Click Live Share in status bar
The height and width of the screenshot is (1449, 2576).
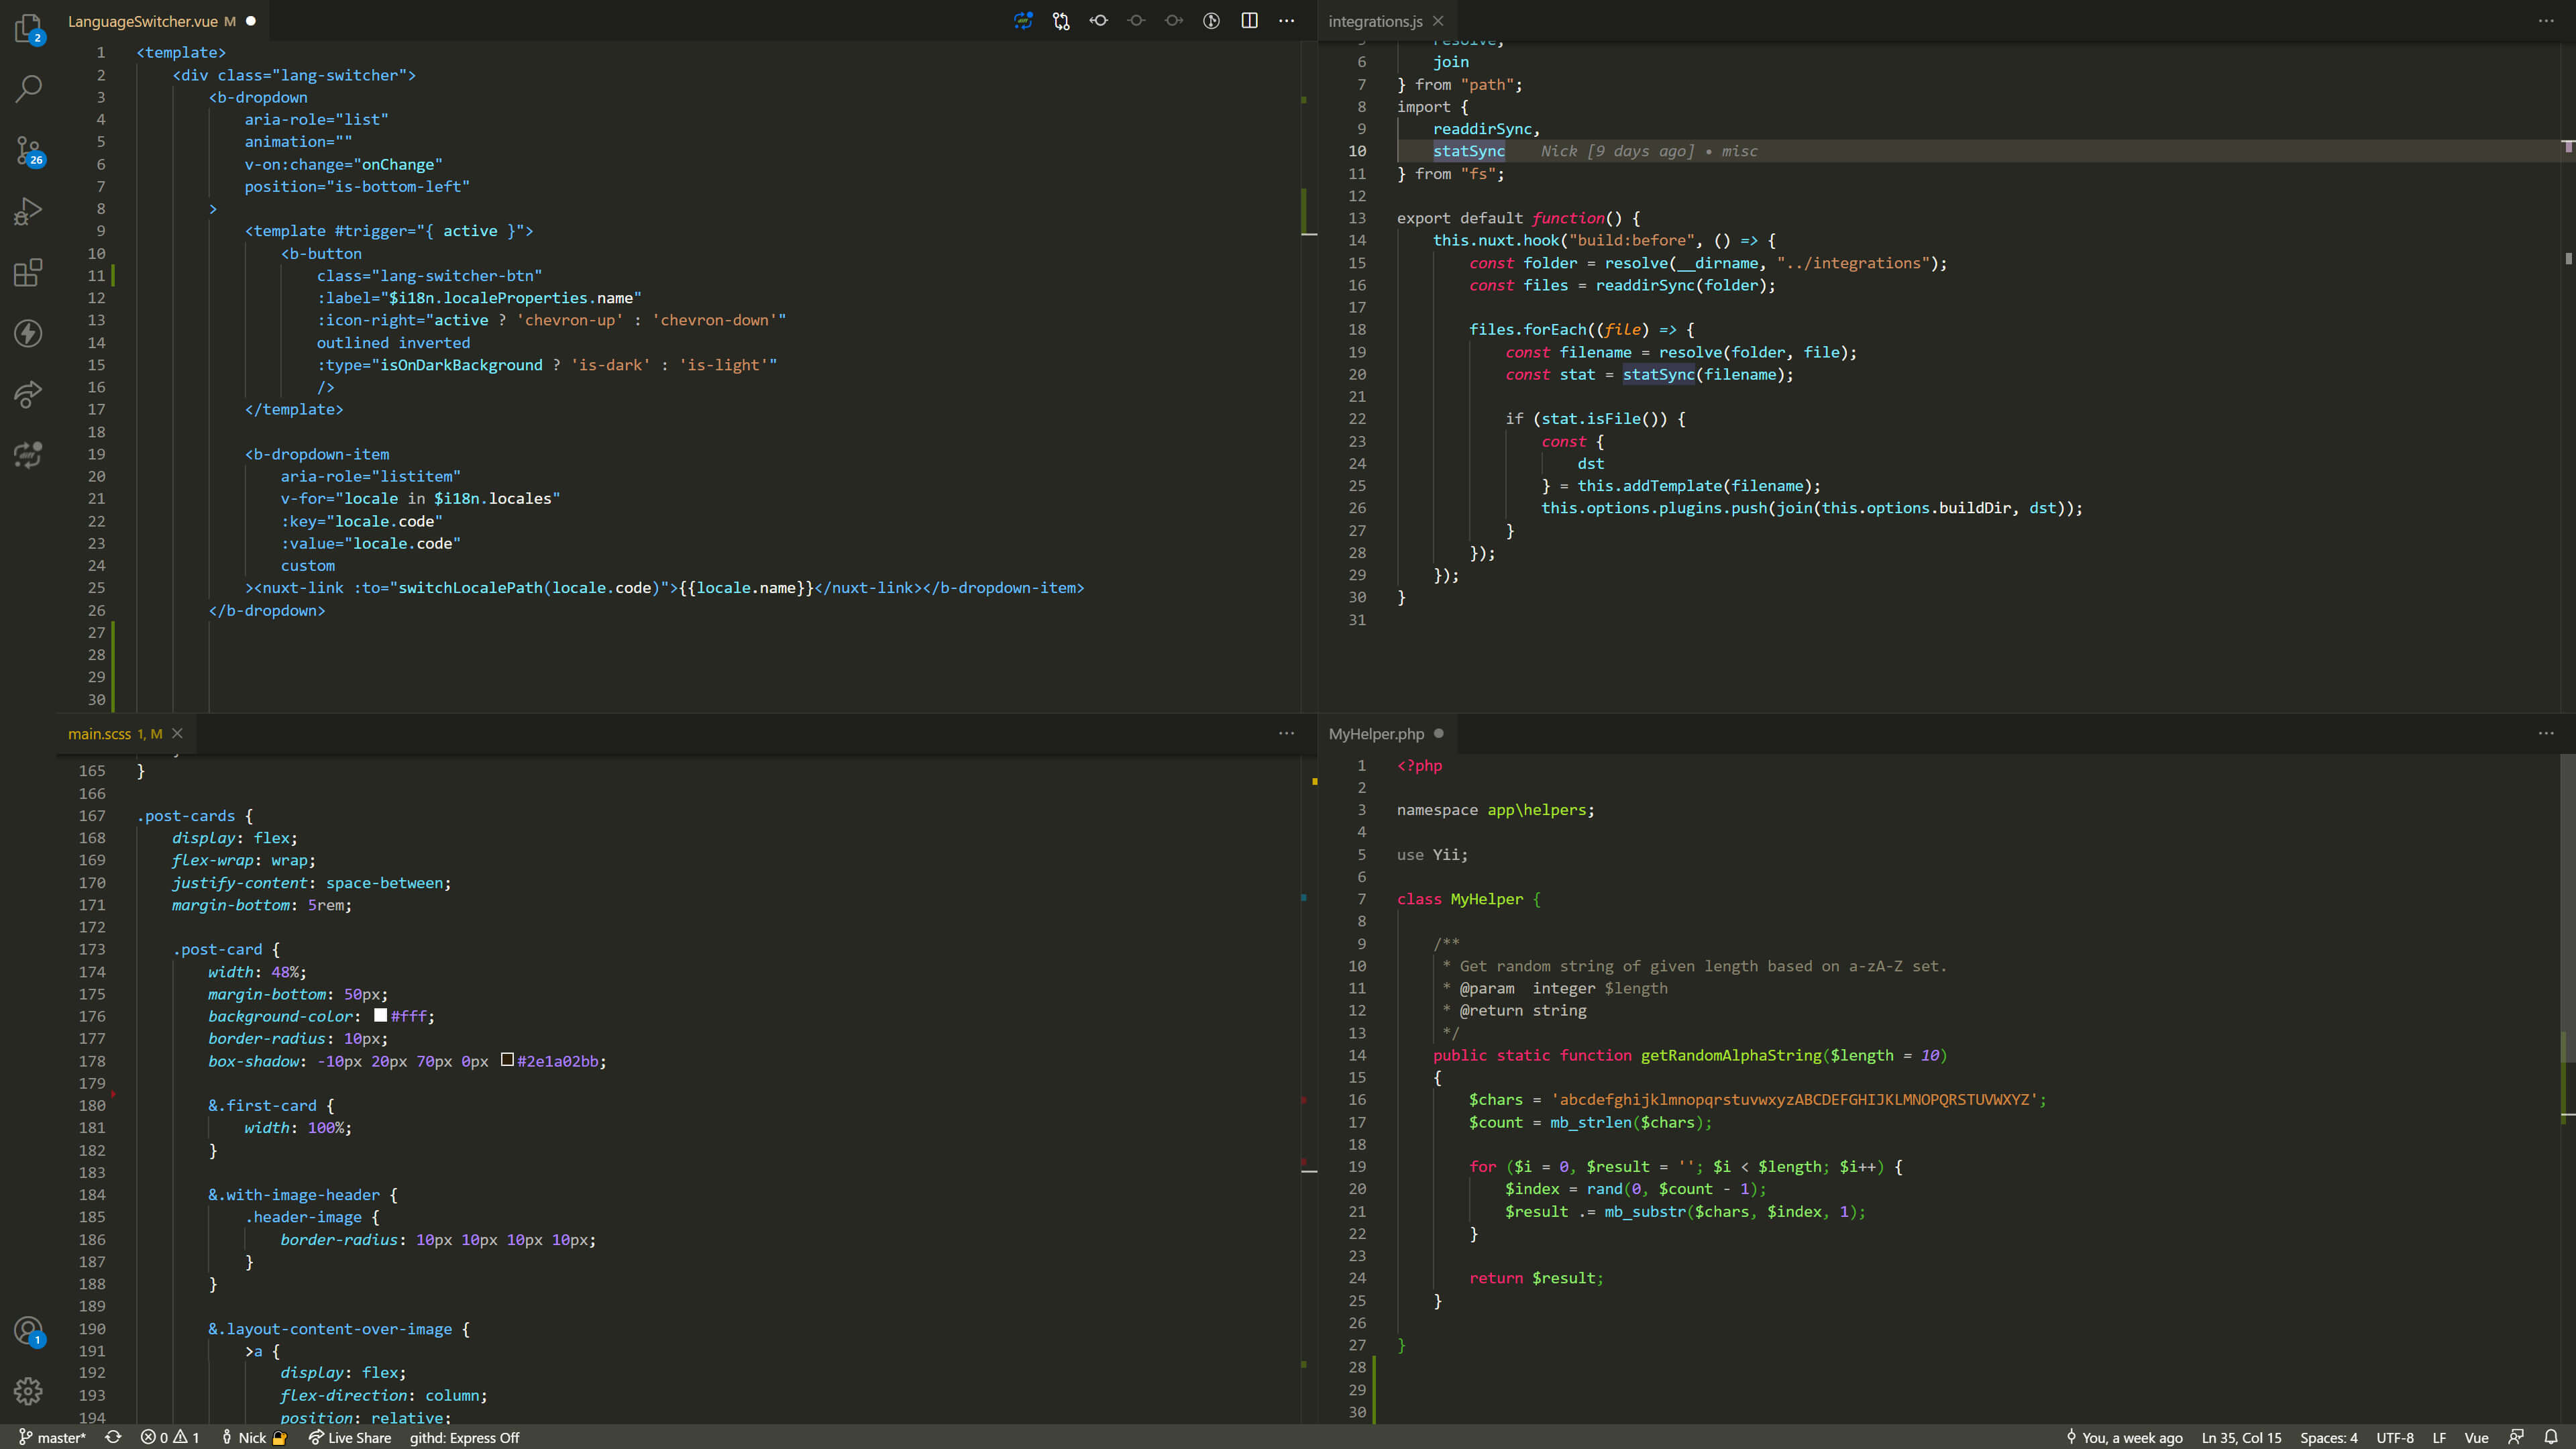[x=350, y=1438]
